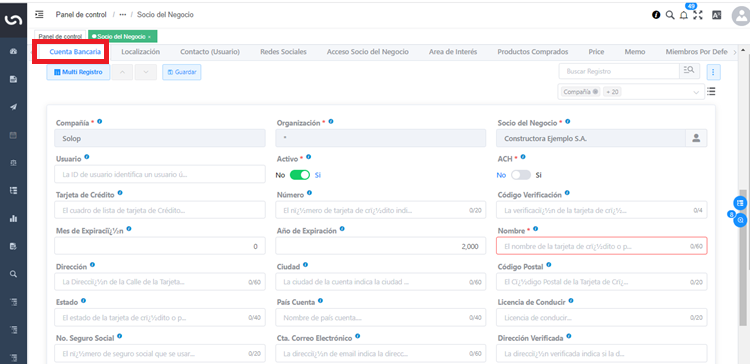The height and width of the screenshot is (364, 750).
Task: Collapse the sidebar menu toggle icon
Action: click(x=39, y=14)
